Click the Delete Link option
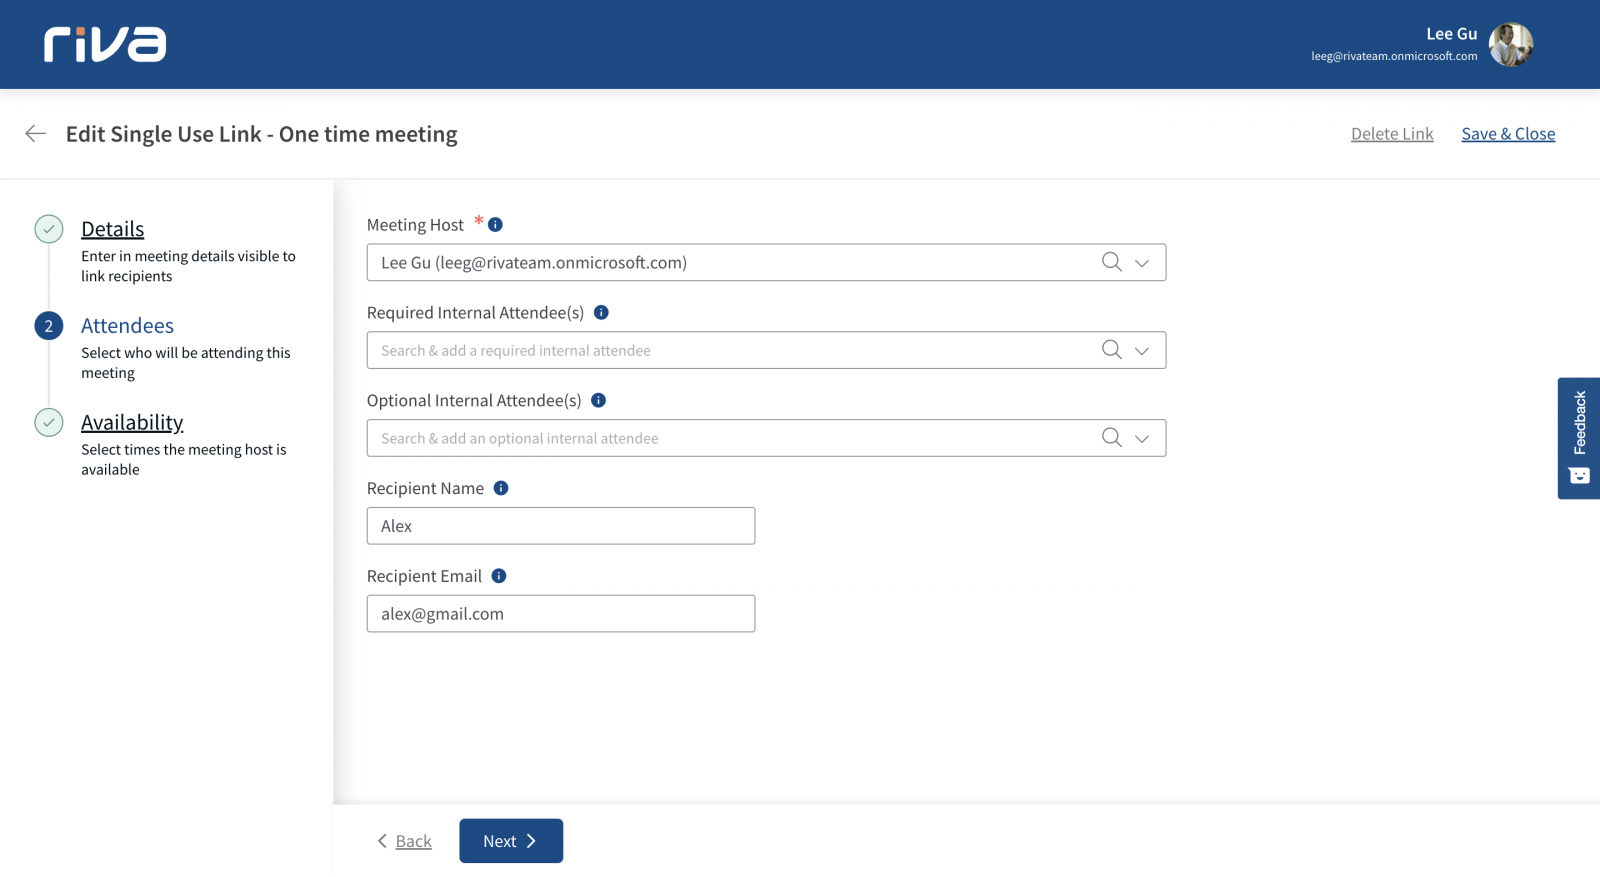Viewport: 1600px width, 877px height. pos(1392,133)
